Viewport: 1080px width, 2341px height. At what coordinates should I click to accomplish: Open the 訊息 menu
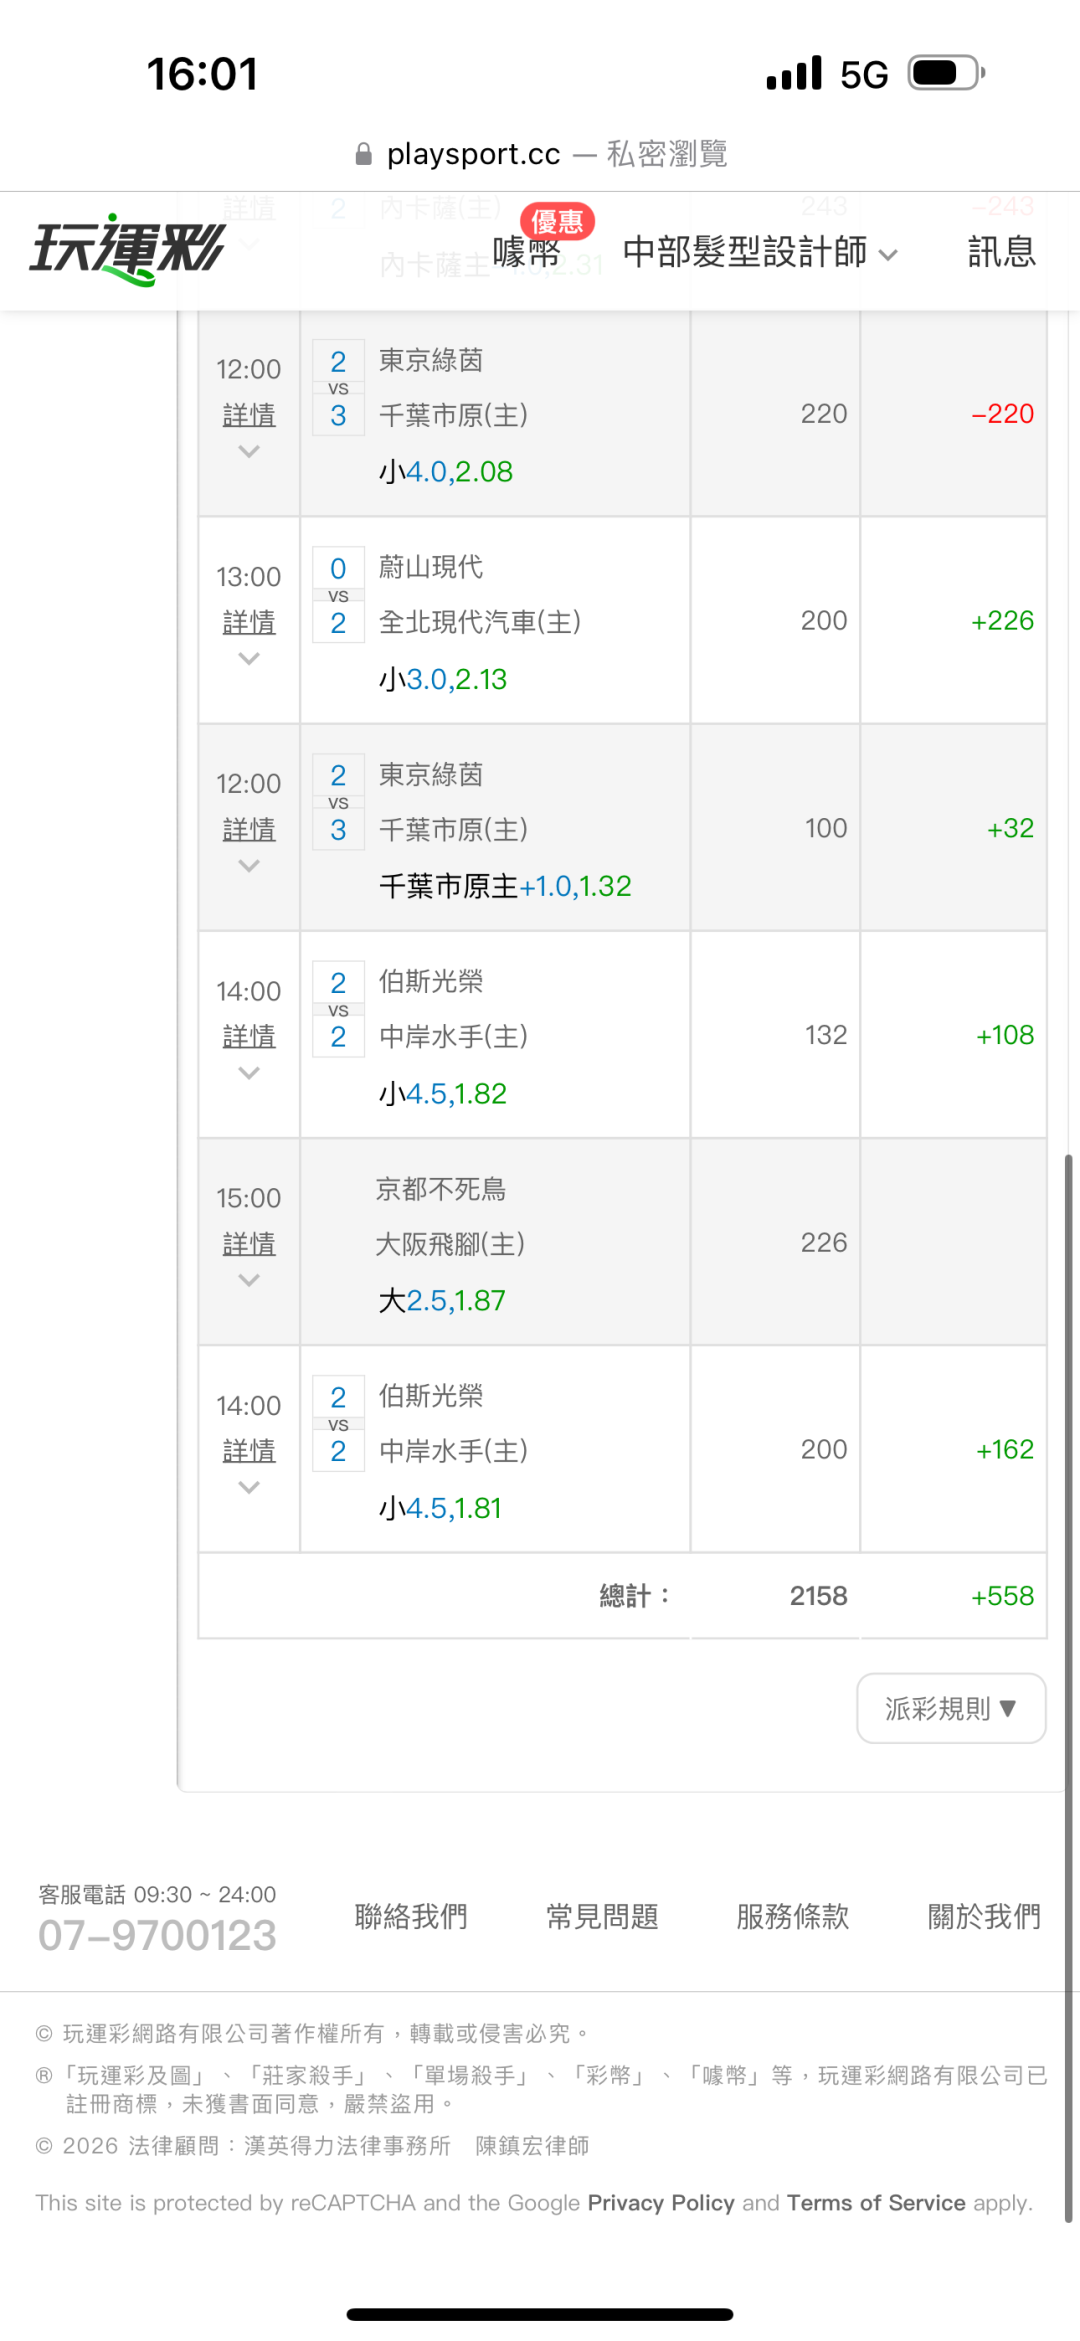coord(1001,252)
